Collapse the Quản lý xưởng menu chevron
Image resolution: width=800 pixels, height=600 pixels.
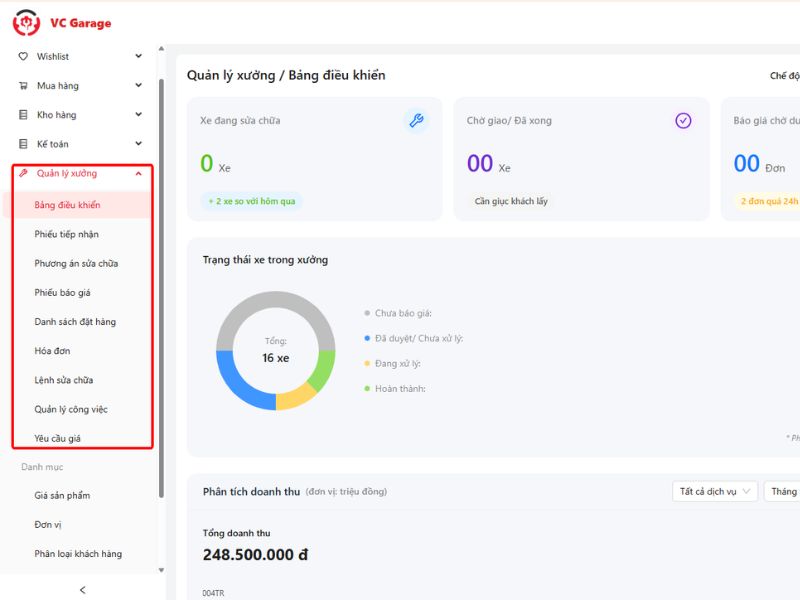click(138, 173)
